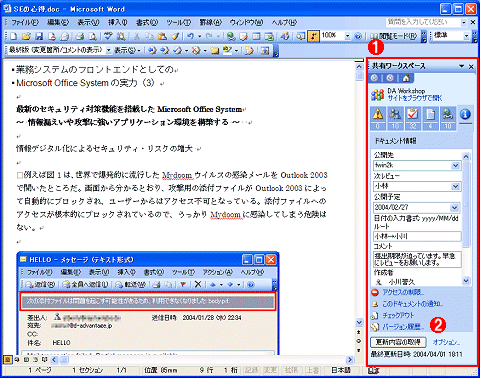The width and height of the screenshot is (480, 378).
Task: Open a file using the folder icon
Action: tap(26, 36)
